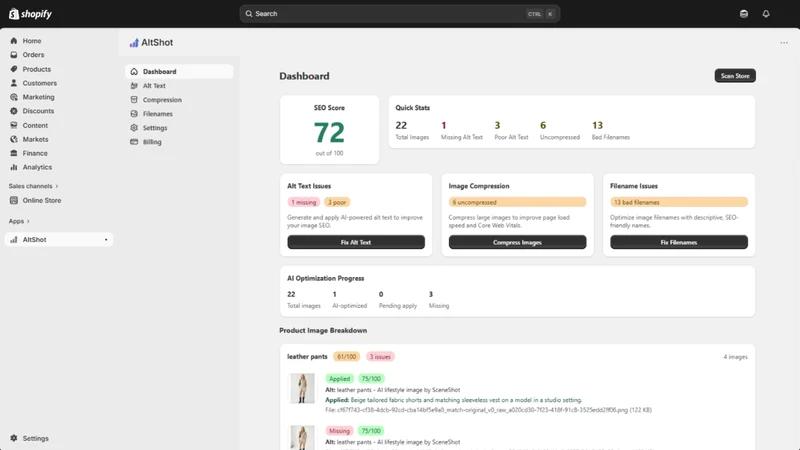The width and height of the screenshot is (800, 450).
Task: Click the '3 poor' badge
Action: click(337, 202)
